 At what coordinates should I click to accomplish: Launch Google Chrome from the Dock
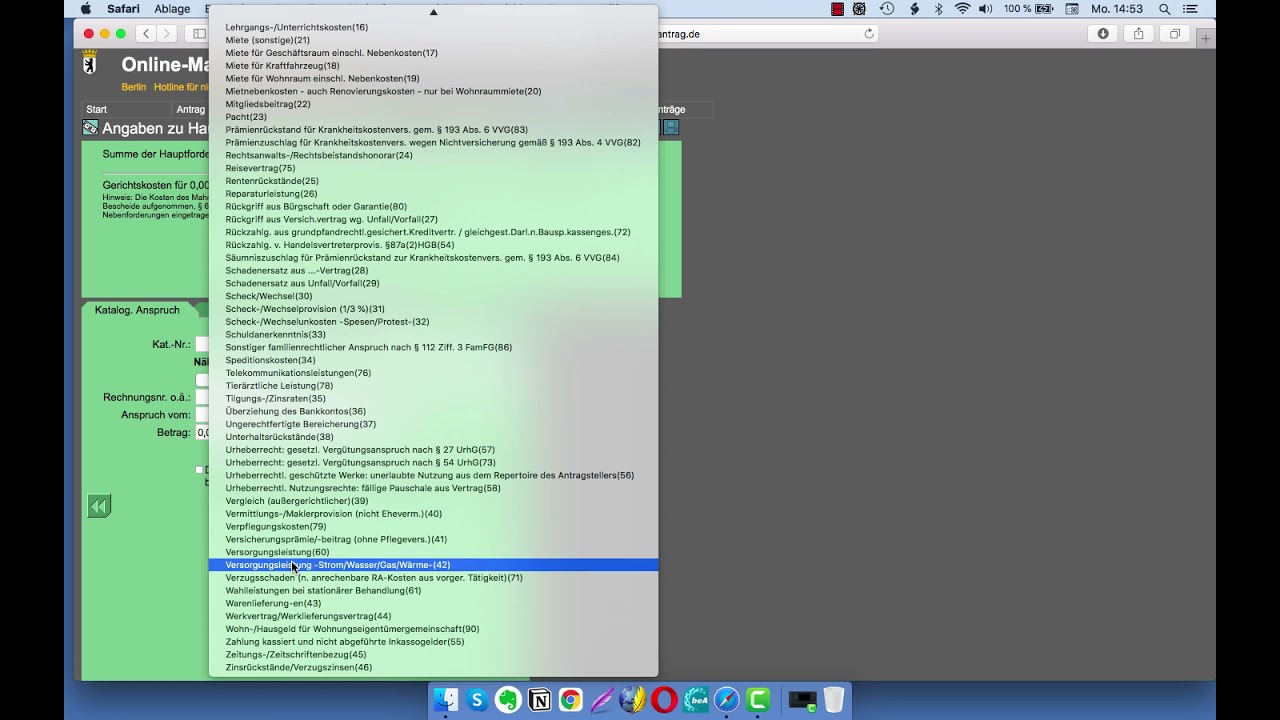(x=570, y=700)
